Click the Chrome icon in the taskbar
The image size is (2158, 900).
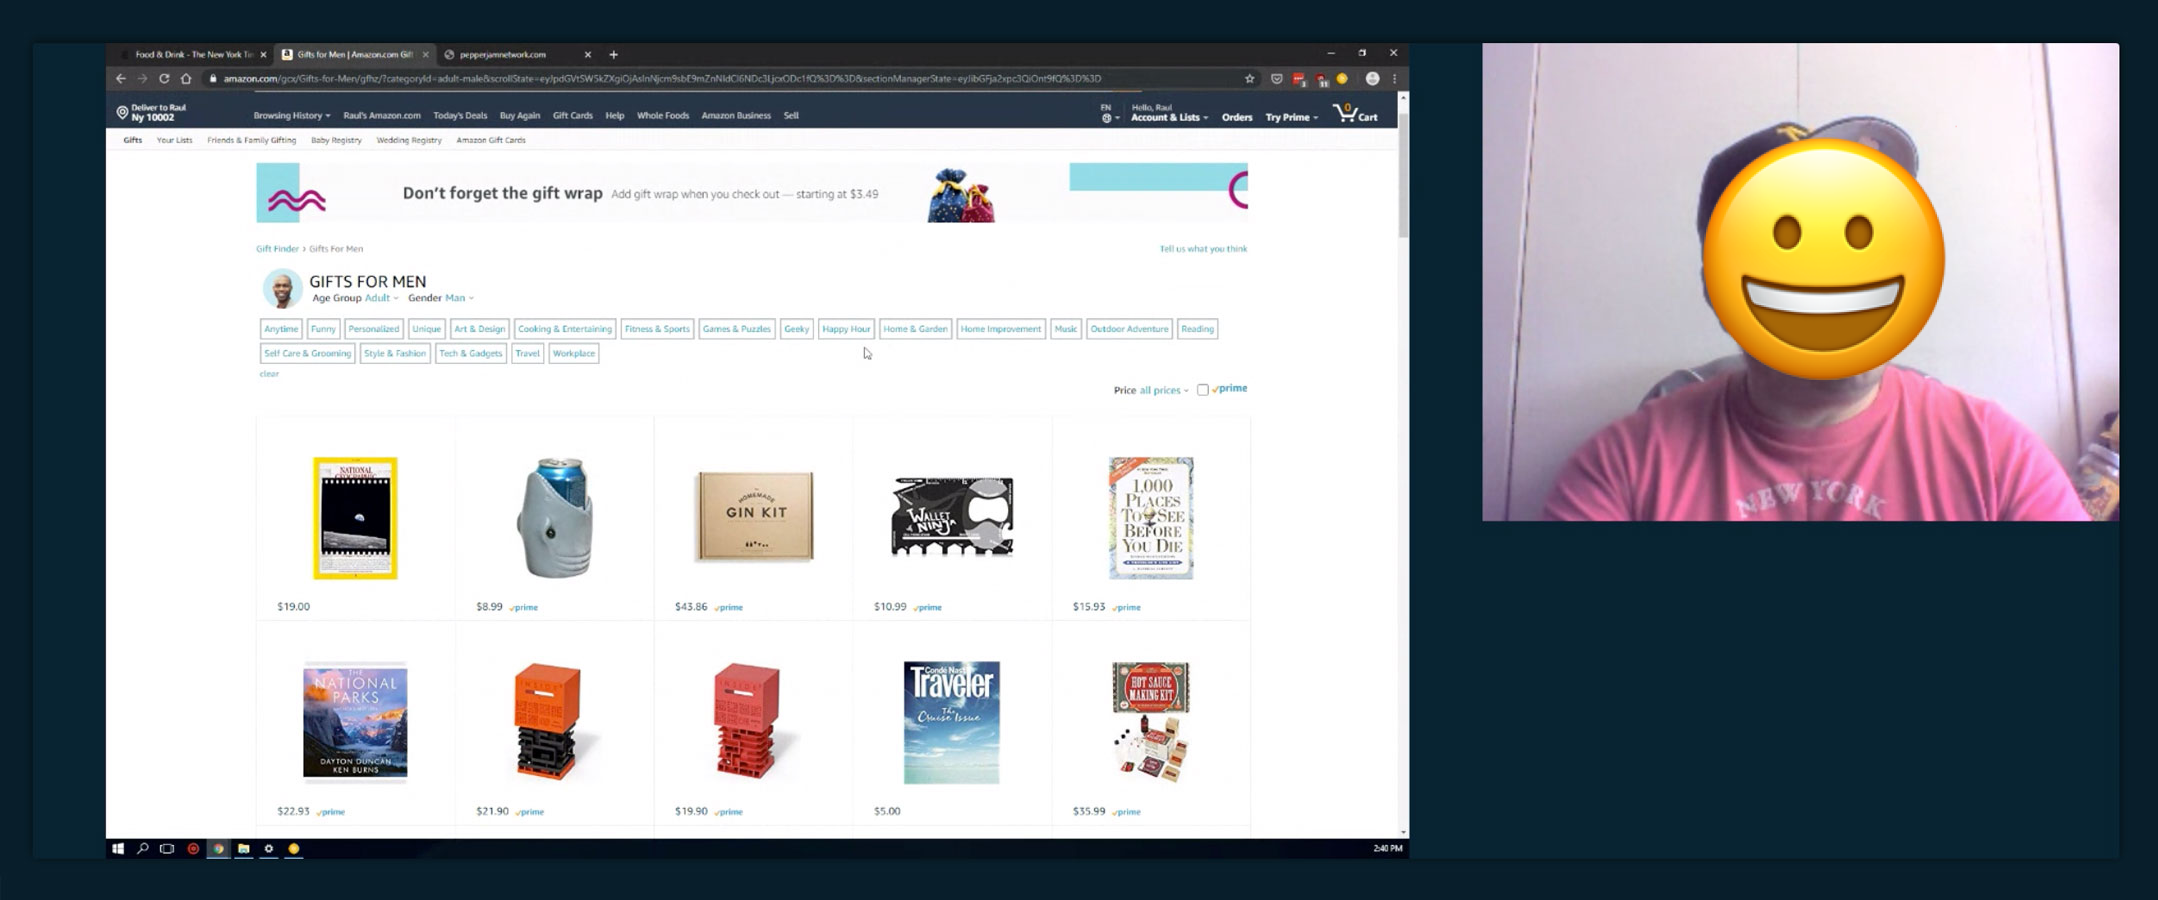[x=218, y=849]
